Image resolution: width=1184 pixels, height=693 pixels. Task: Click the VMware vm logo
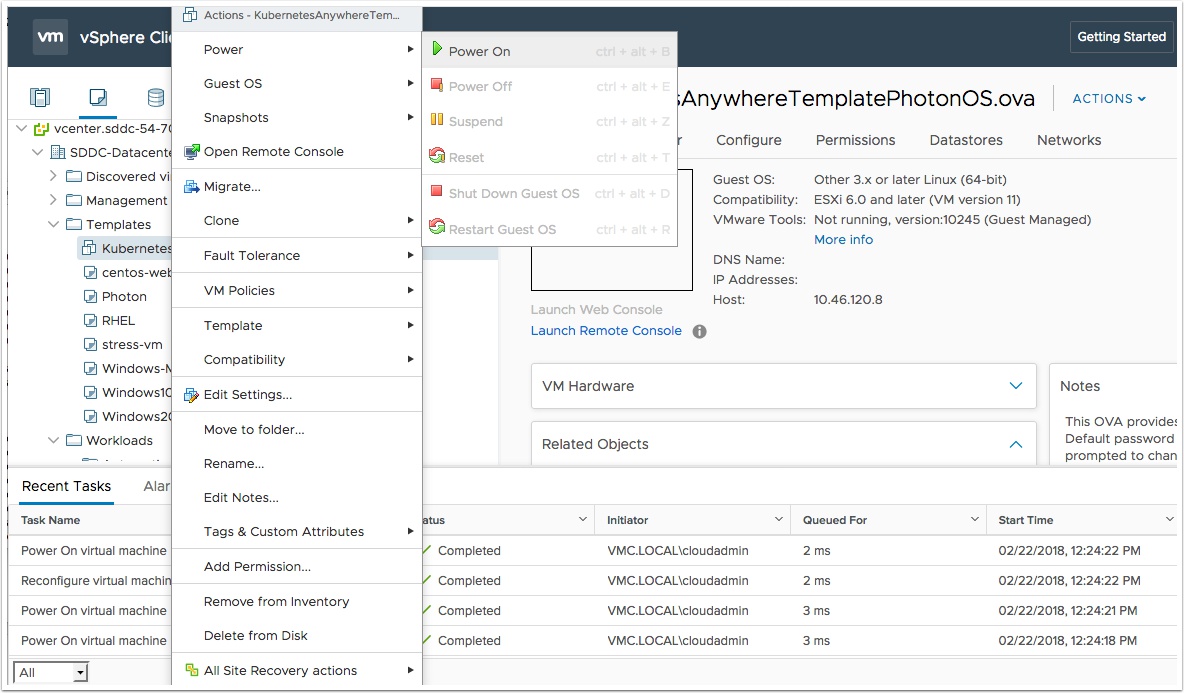[51, 37]
